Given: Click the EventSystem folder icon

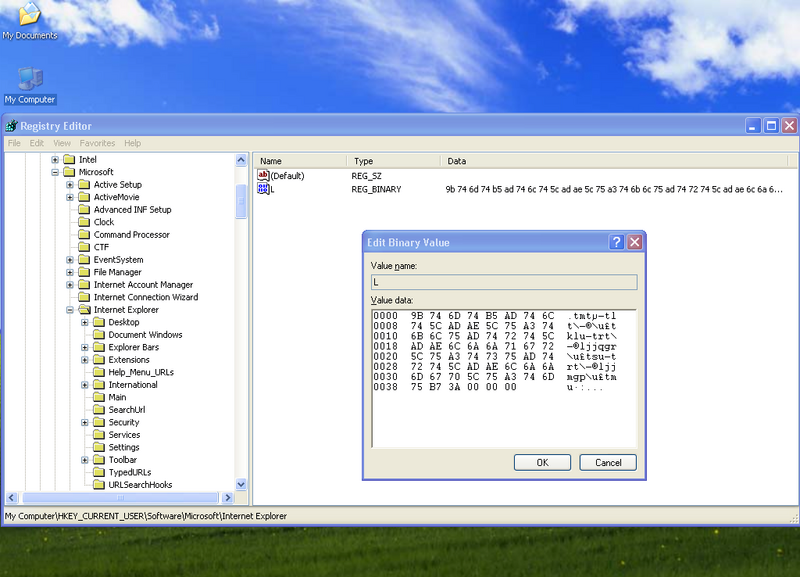Looking at the screenshot, I should pos(84,260).
